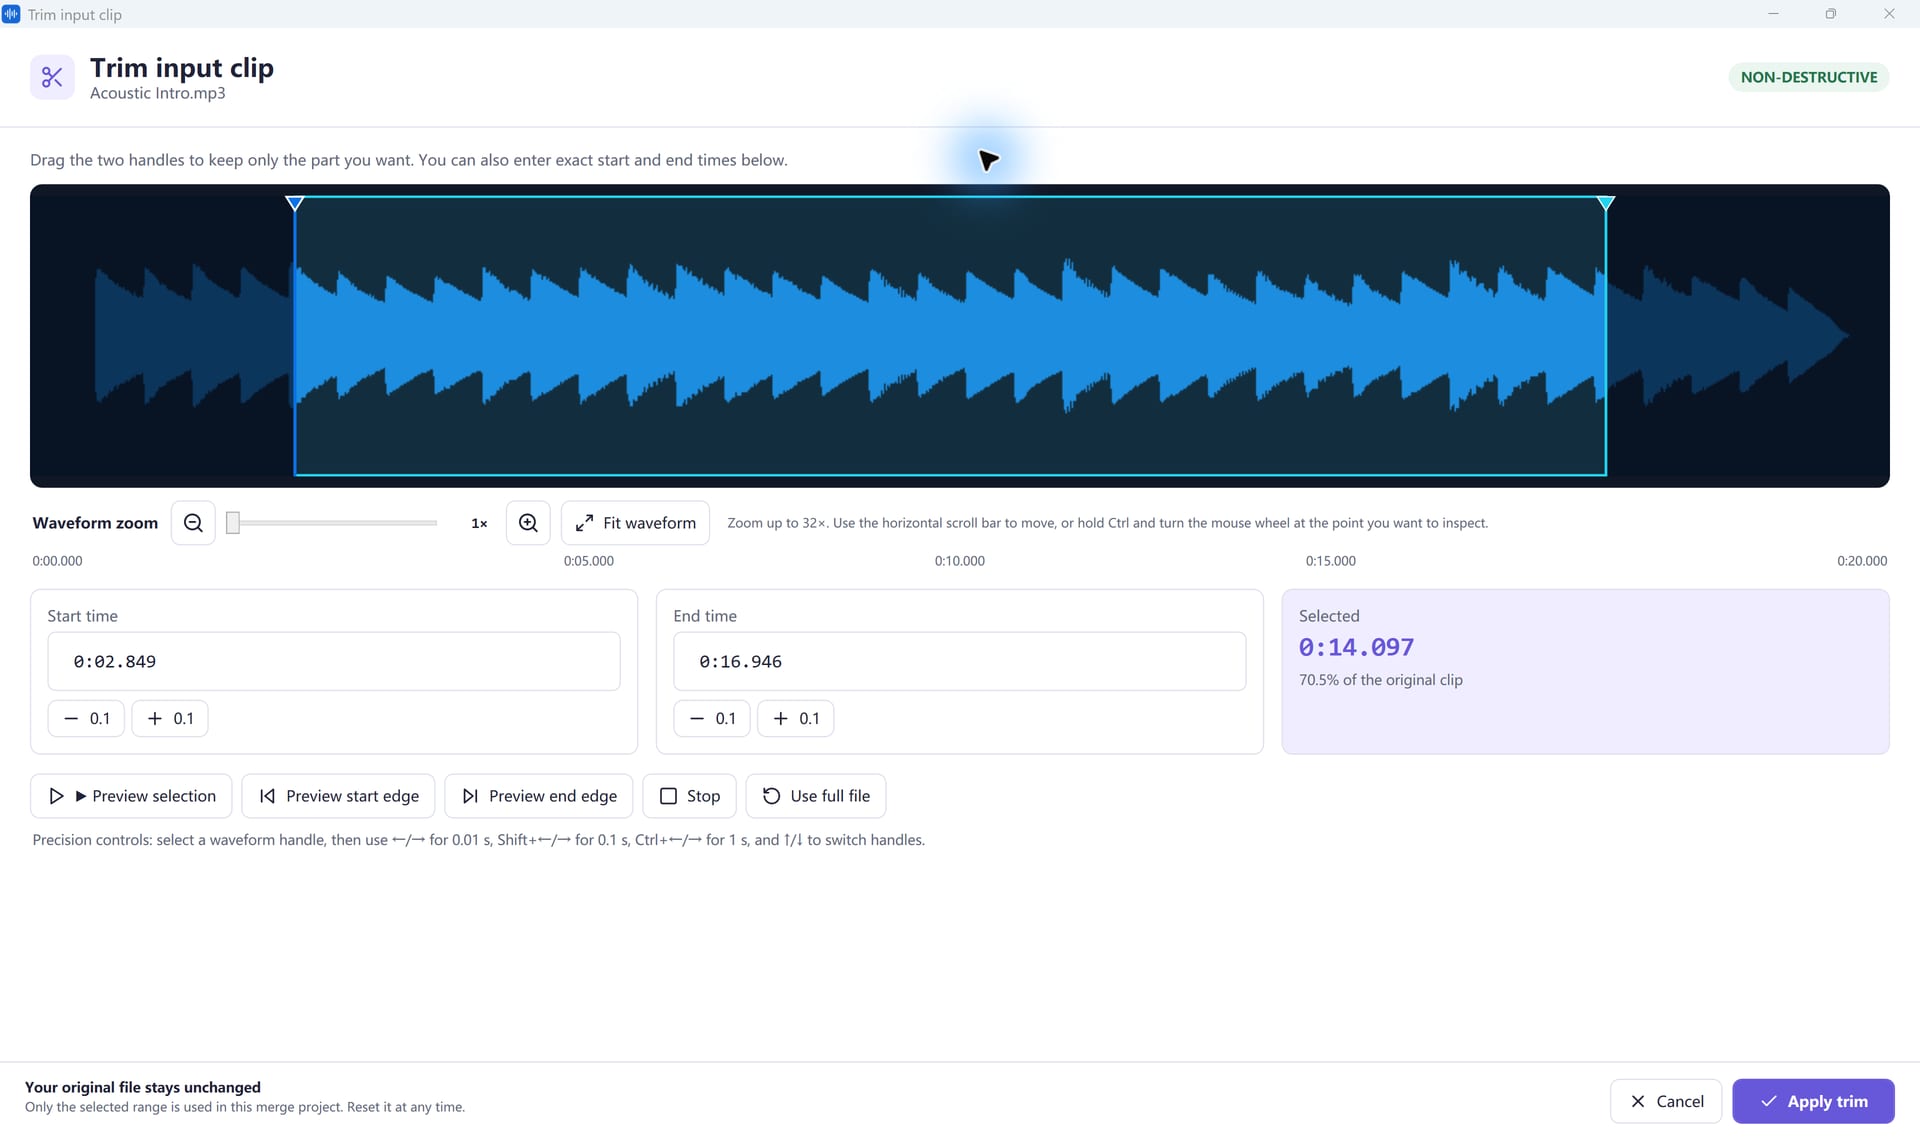Restore down the Trim input clip window
The image size is (1920, 1140).
1831,14
